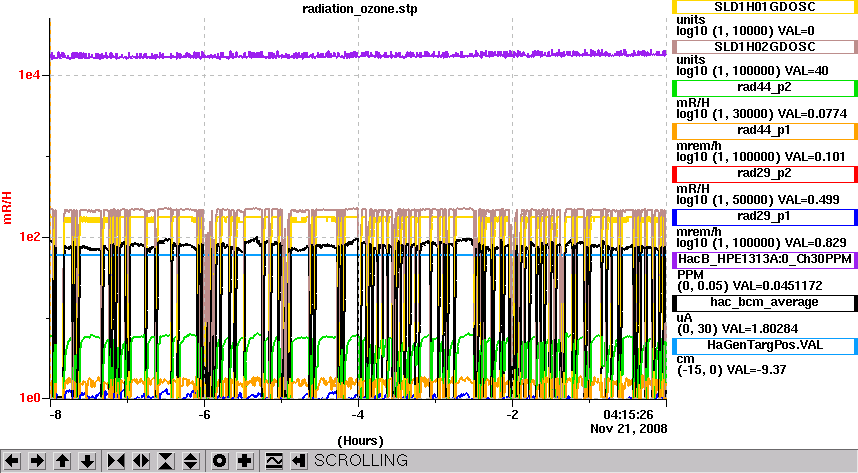
Task: Zoom out on the Y axis (up-down triangles icon)
Action: pos(191,461)
